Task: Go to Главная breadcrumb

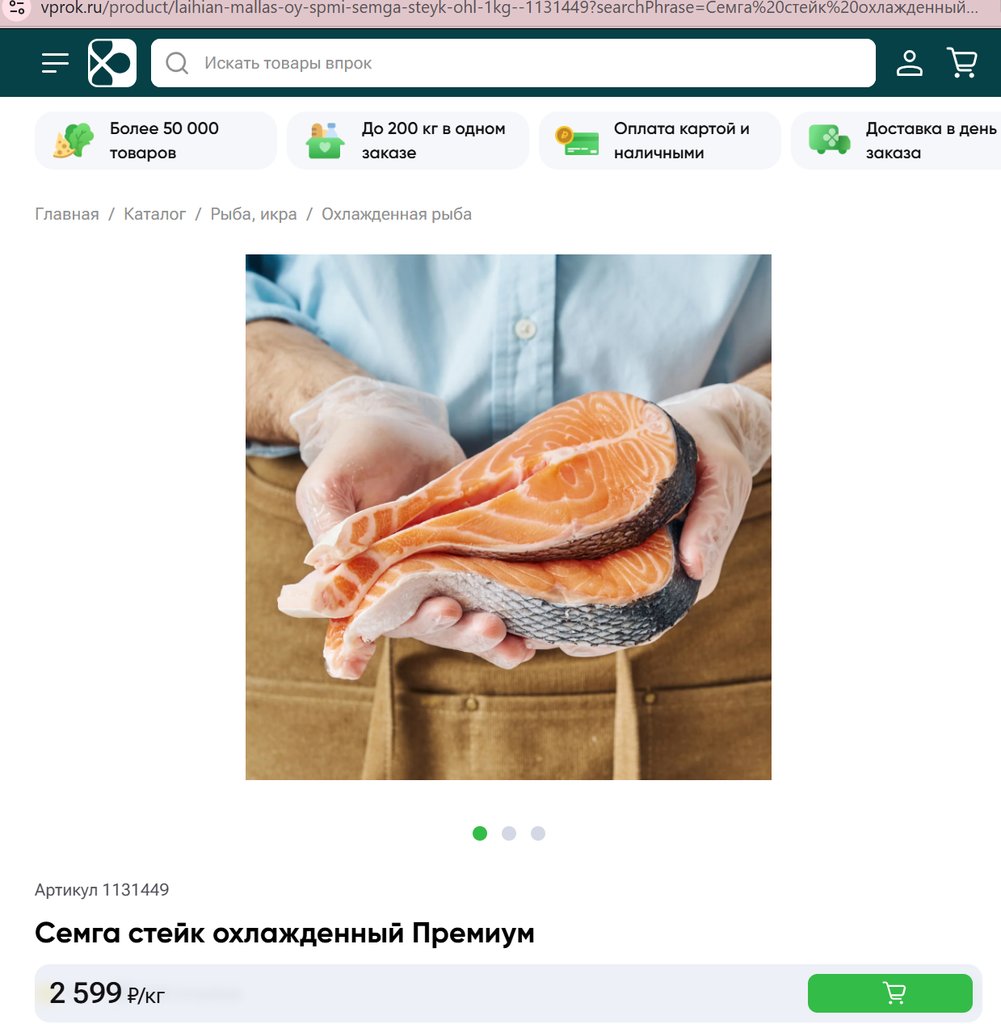Action: [67, 214]
